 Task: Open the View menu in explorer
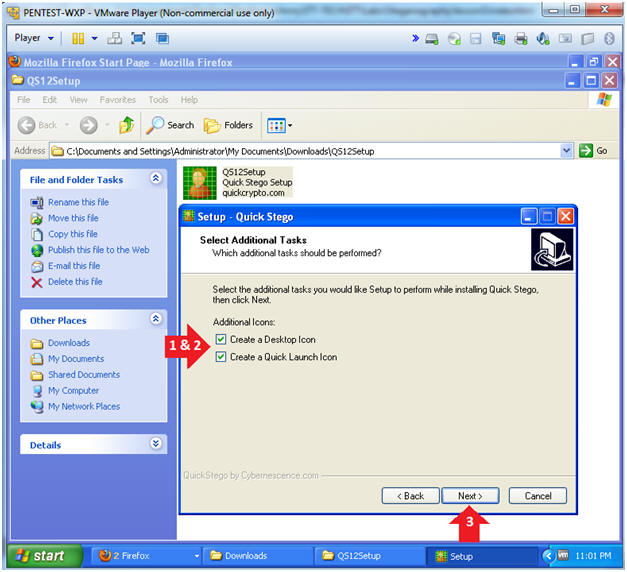coord(78,100)
